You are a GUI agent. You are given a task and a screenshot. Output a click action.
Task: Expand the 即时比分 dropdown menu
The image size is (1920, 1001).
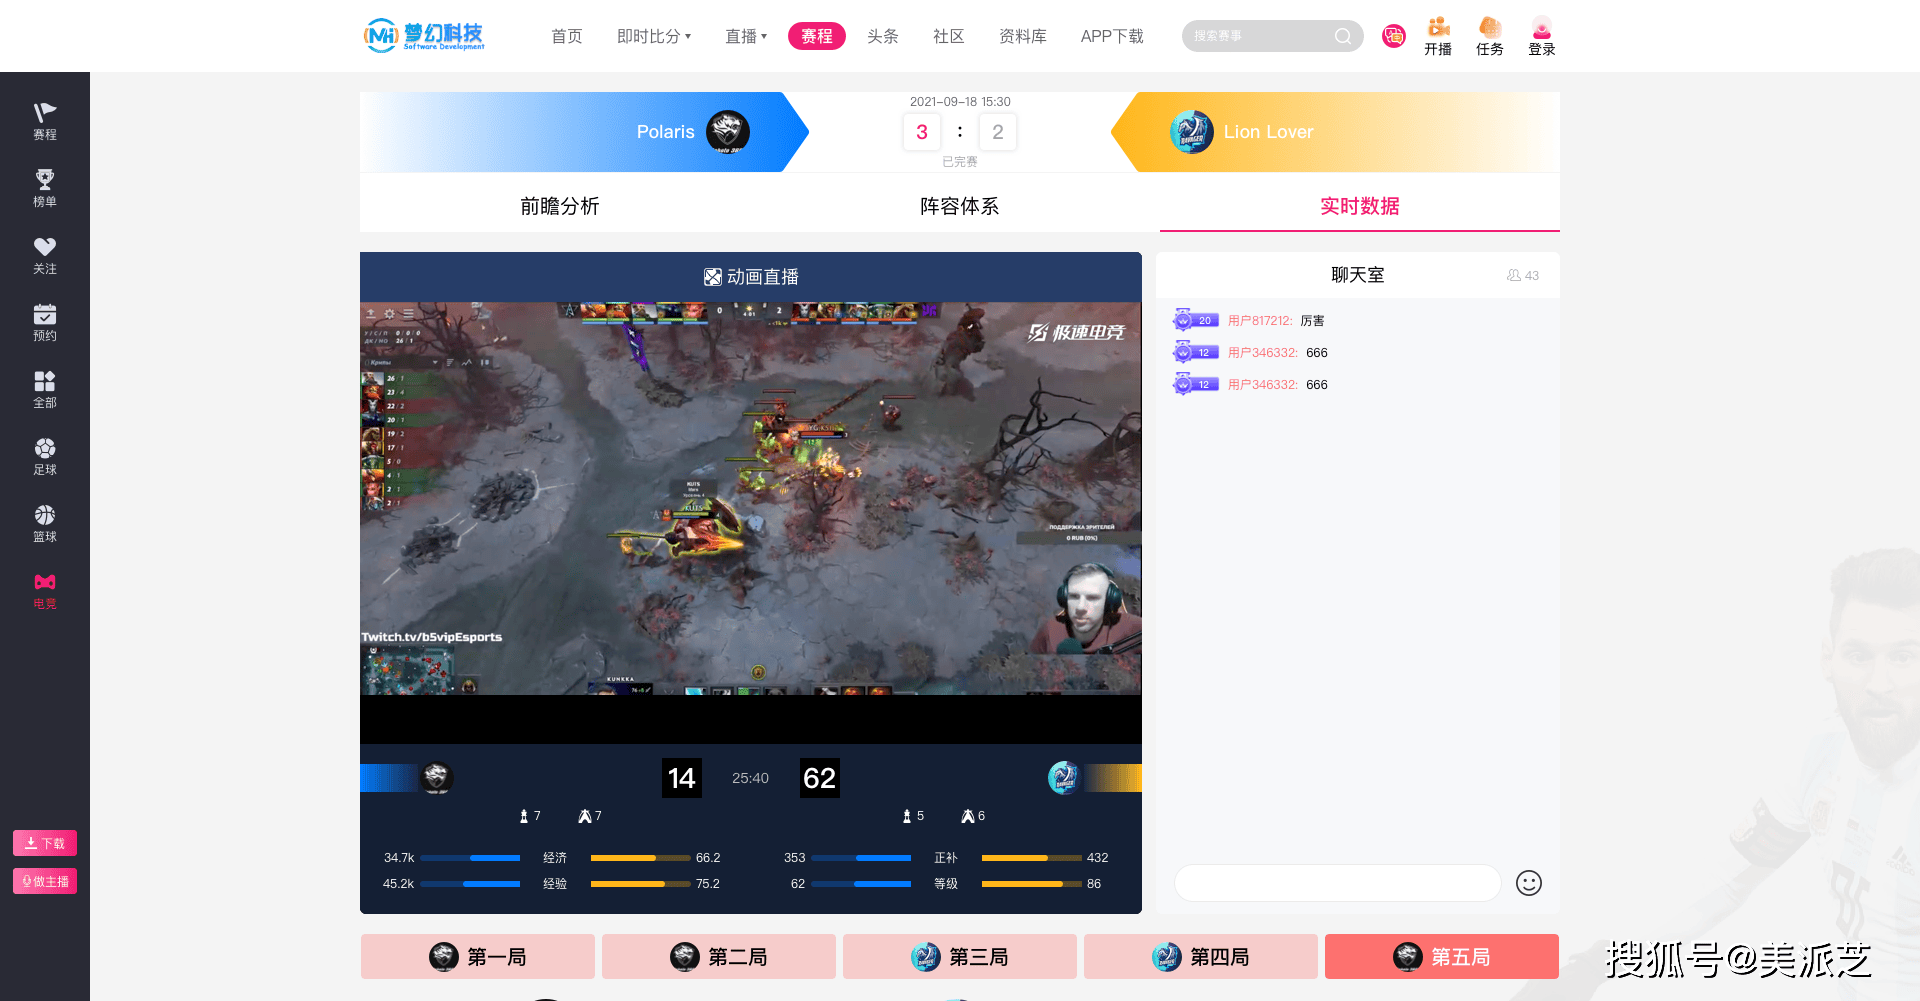(x=654, y=36)
